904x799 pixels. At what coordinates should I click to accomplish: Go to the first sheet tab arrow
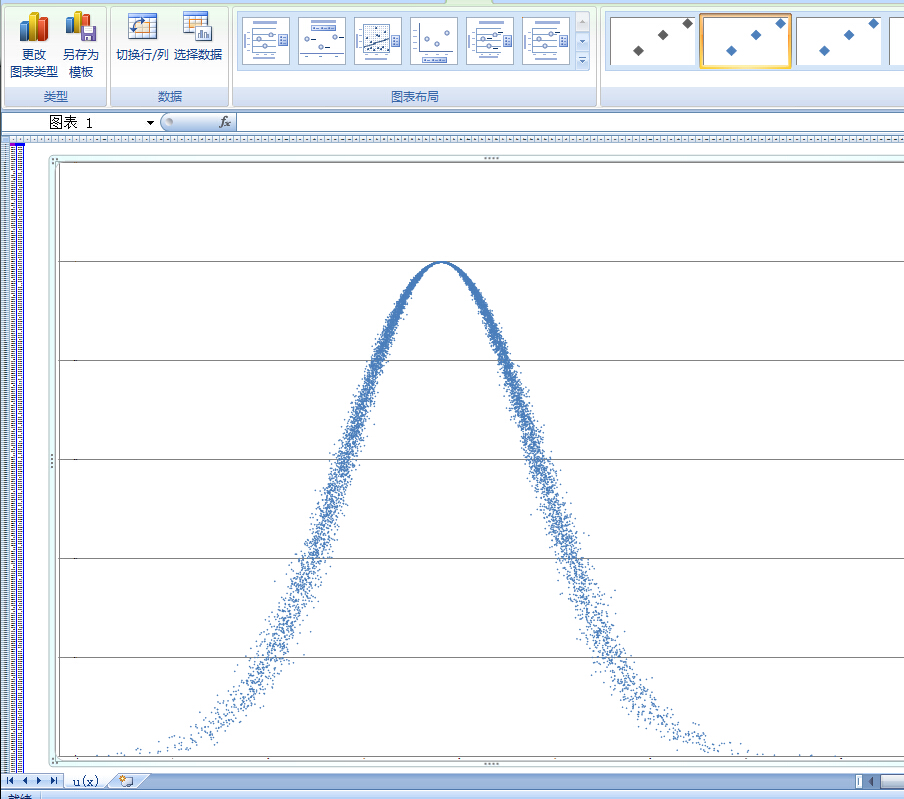tap(10, 781)
